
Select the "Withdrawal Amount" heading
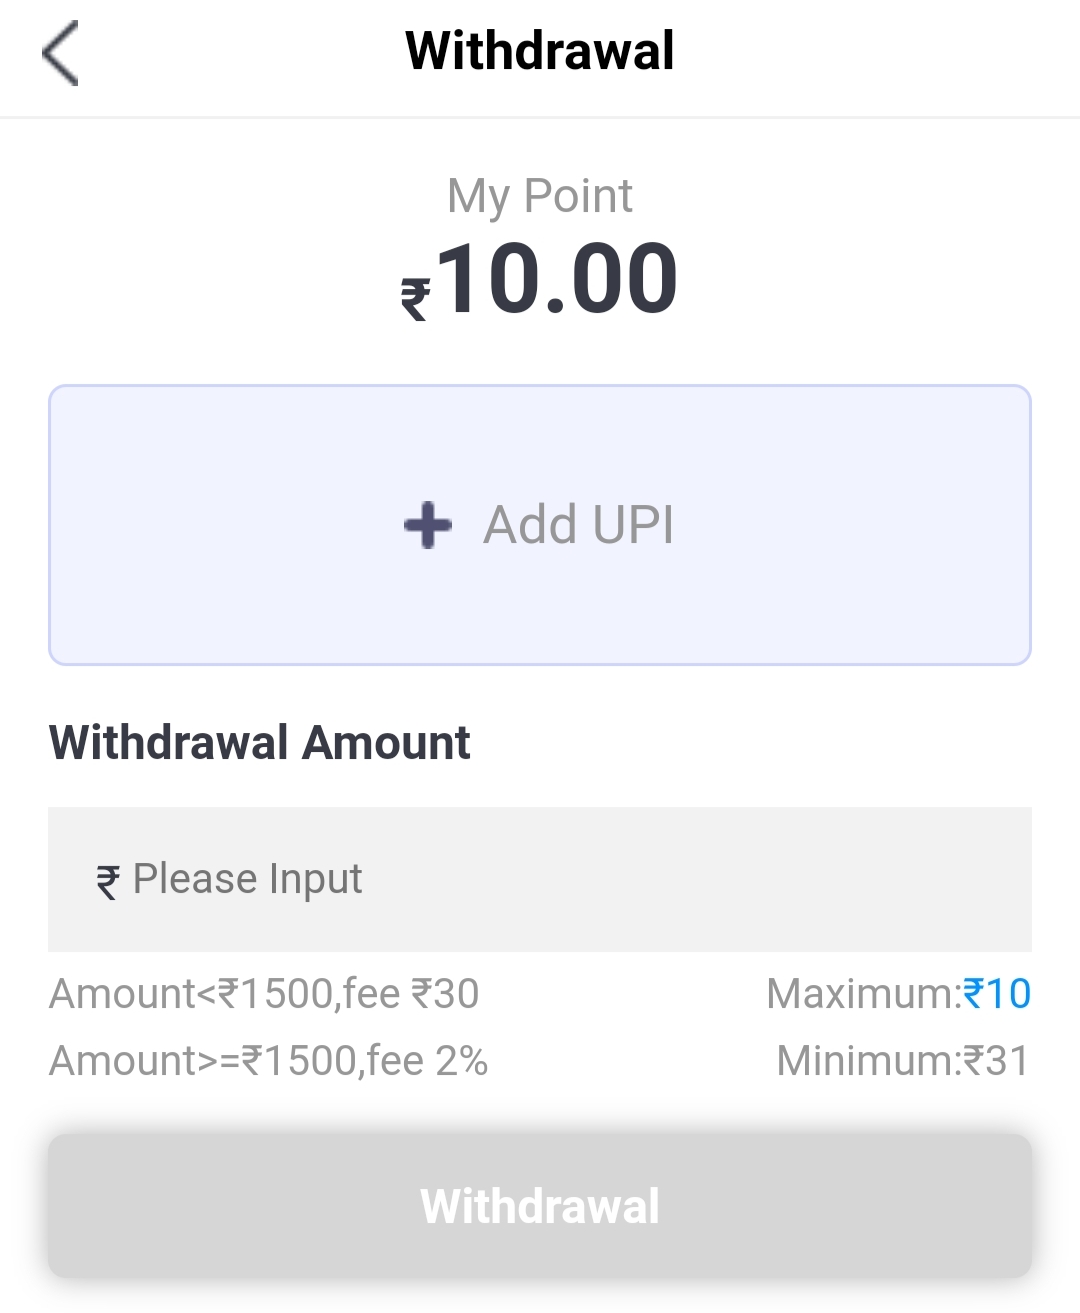click(260, 743)
